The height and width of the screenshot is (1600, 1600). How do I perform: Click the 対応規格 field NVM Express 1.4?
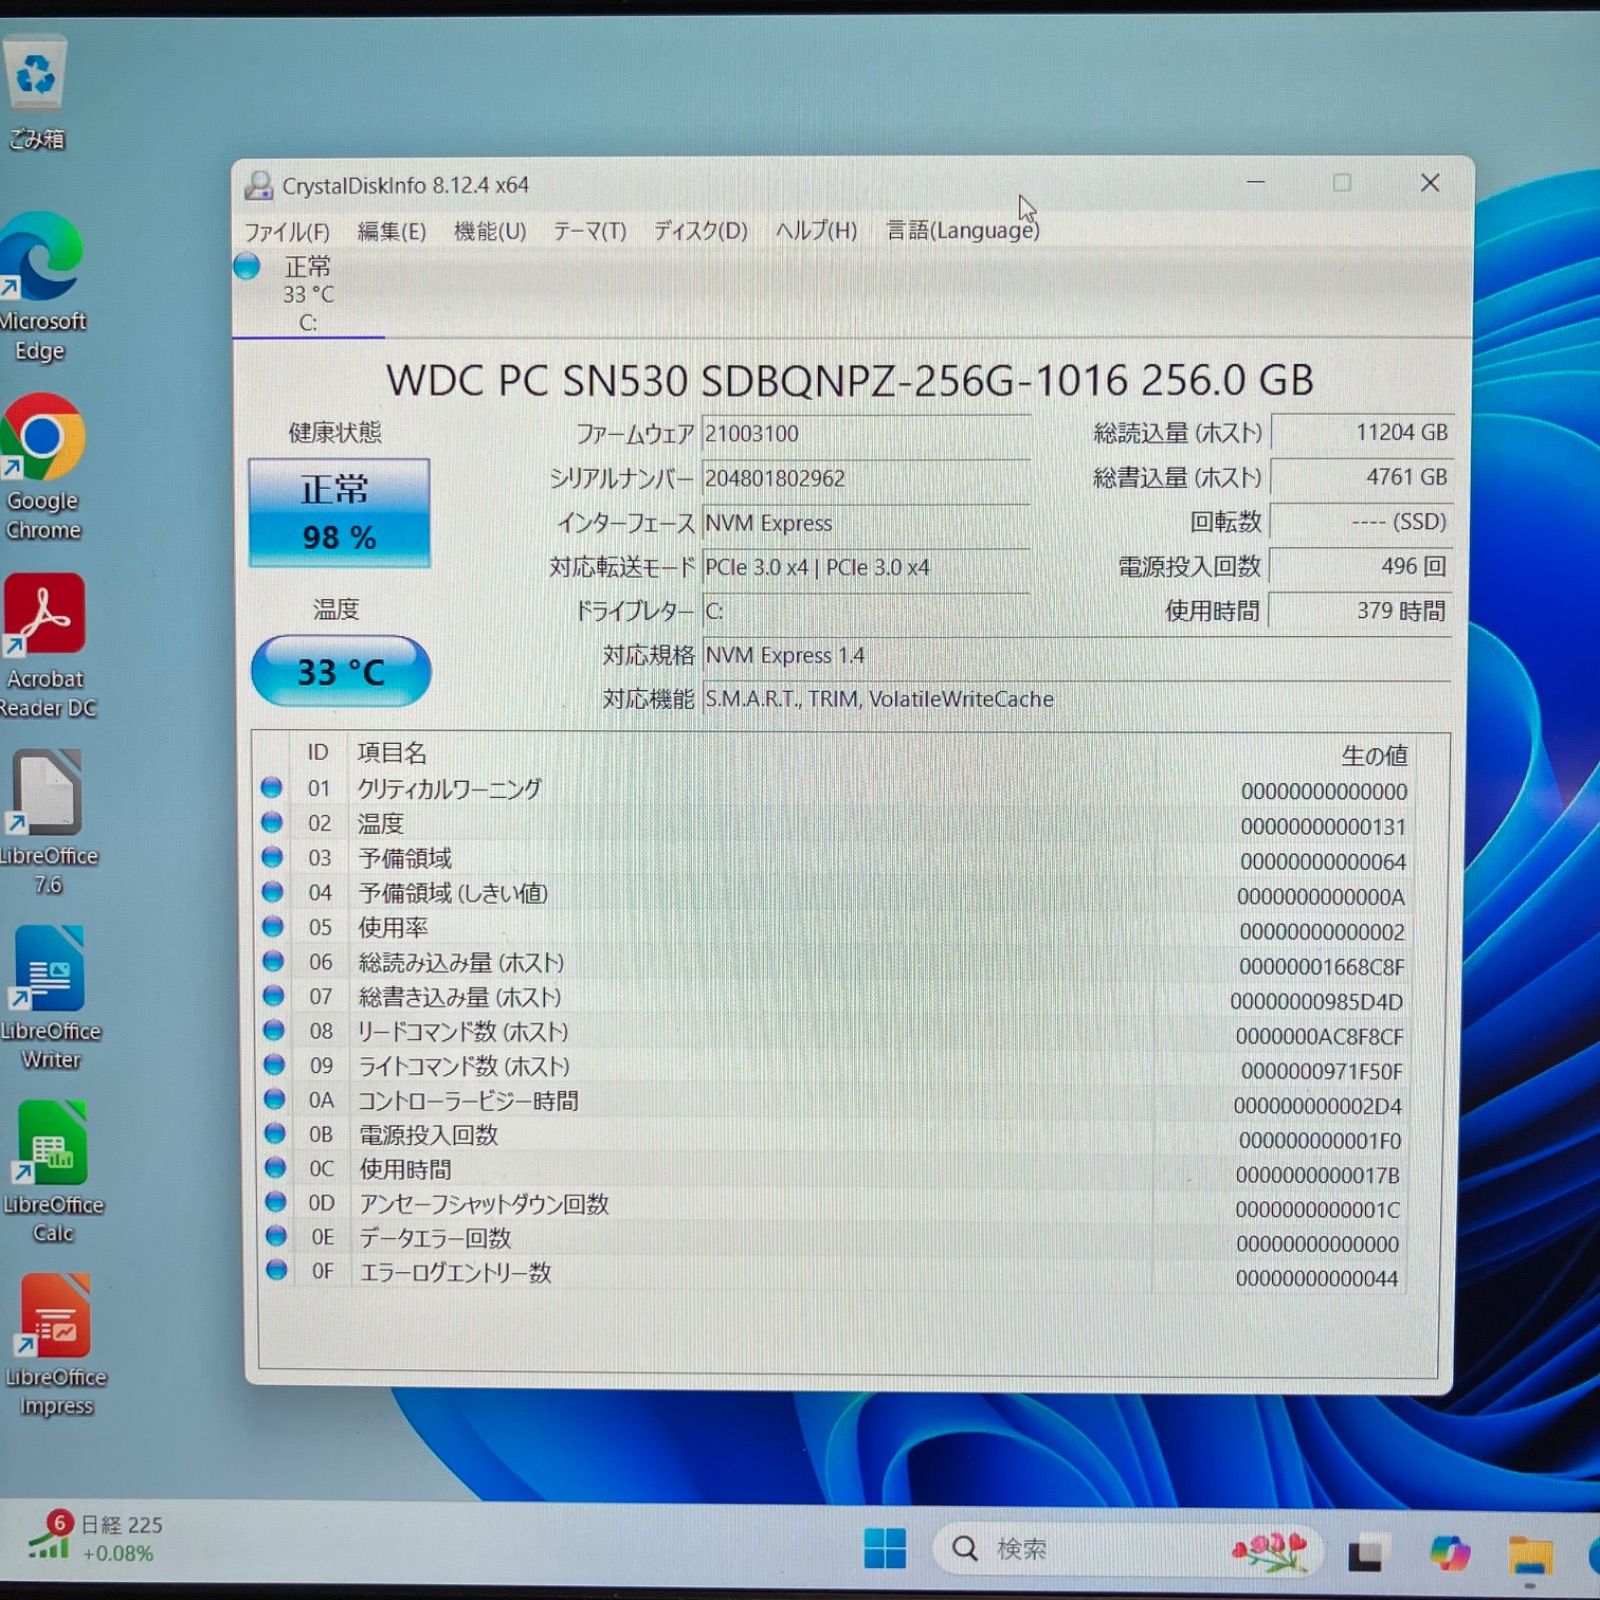coord(1077,655)
